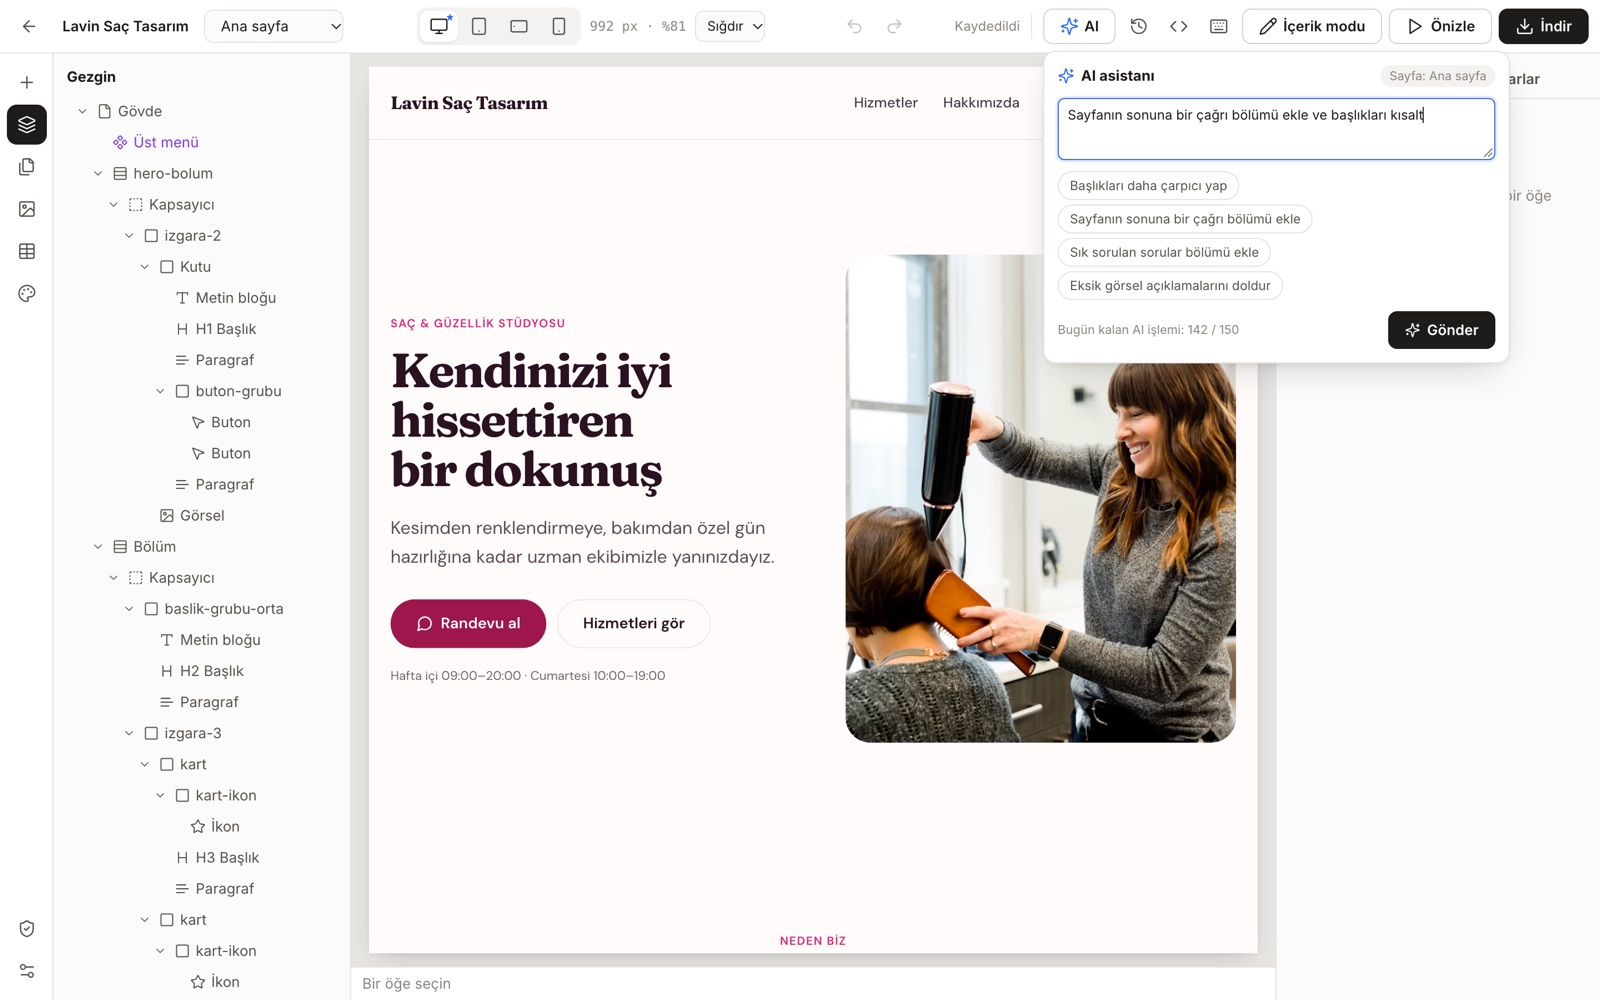The width and height of the screenshot is (1600, 1000).
Task: Open the color palette styles icon
Action: click(x=27, y=293)
